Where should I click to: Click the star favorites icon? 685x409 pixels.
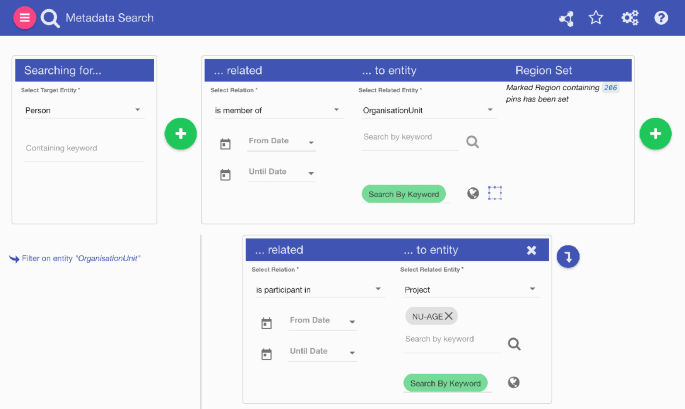pyautogui.click(x=596, y=18)
